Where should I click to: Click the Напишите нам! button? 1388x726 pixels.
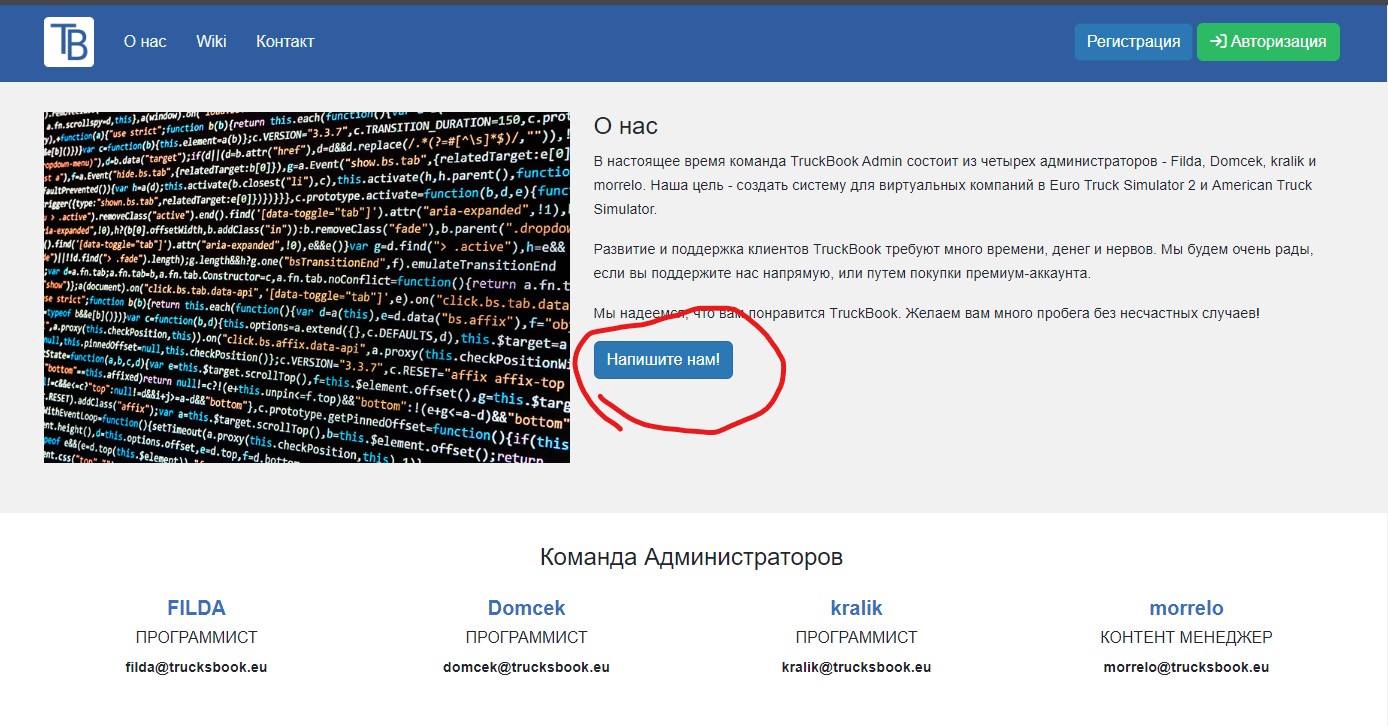coord(663,360)
